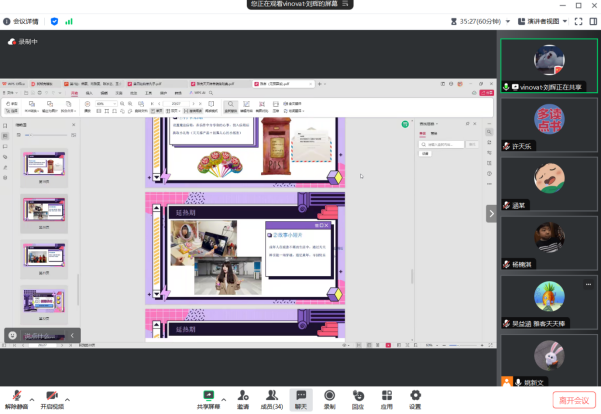Click the red Leave Meeting button
Screen dimensions: 601x414
pyautogui.click(x=575, y=399)
